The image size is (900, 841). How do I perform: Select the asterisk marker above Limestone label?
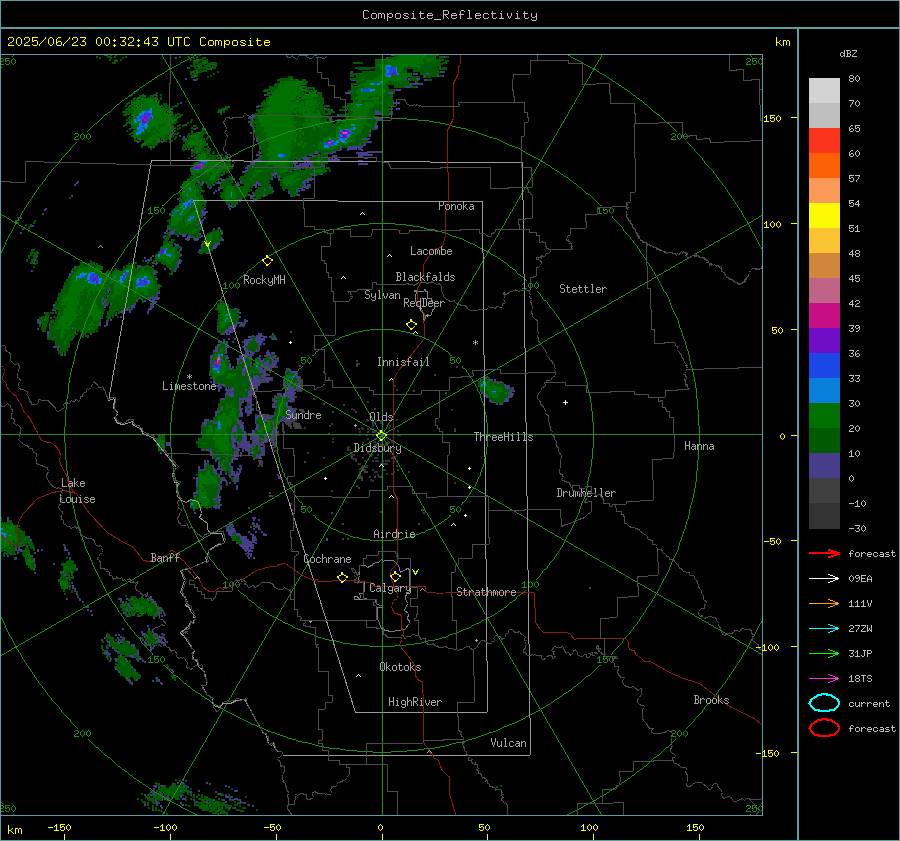[189, 377]
